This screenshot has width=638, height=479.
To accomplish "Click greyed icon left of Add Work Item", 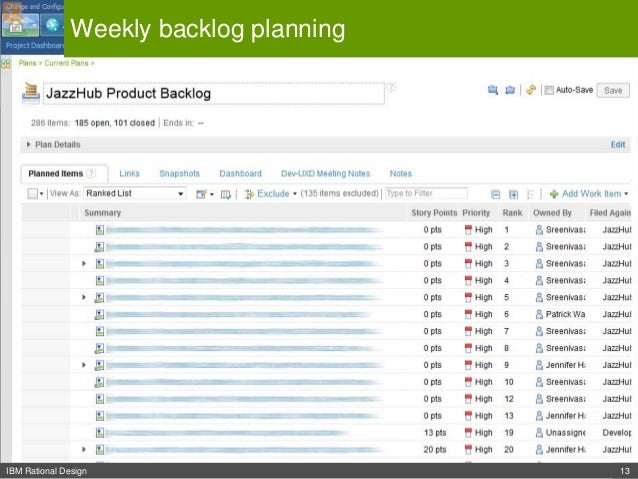I will [x=530, y=195].
